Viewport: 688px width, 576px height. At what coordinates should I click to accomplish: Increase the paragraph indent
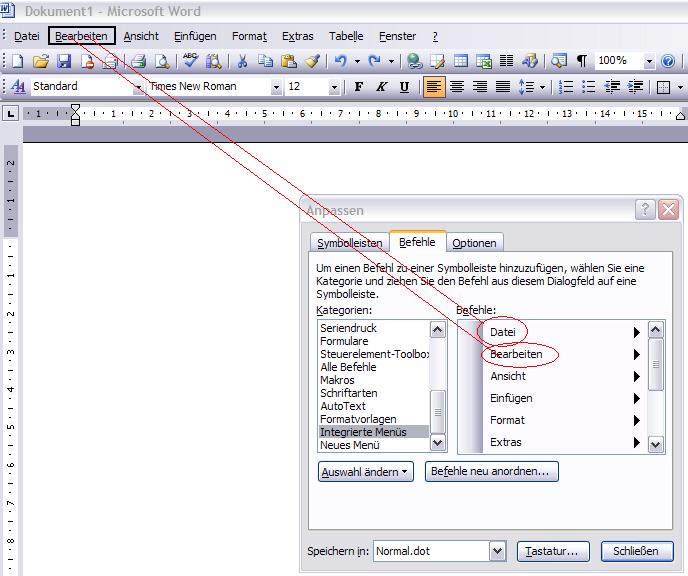635,86
